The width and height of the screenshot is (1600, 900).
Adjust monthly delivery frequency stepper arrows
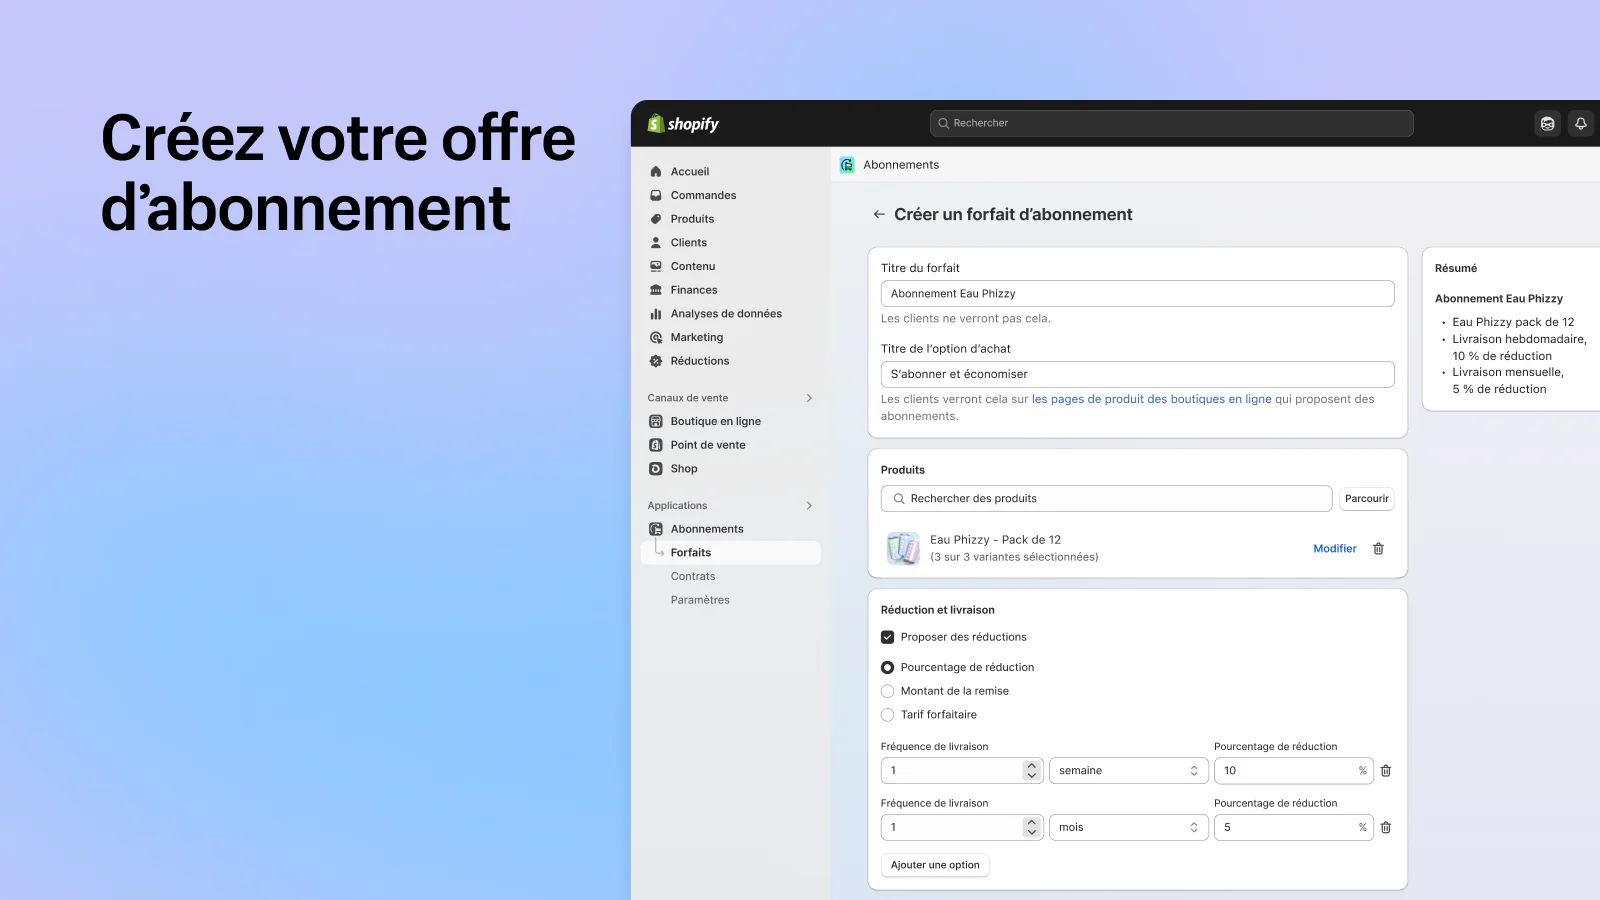pyautogui.click(x=1032, y=828)
